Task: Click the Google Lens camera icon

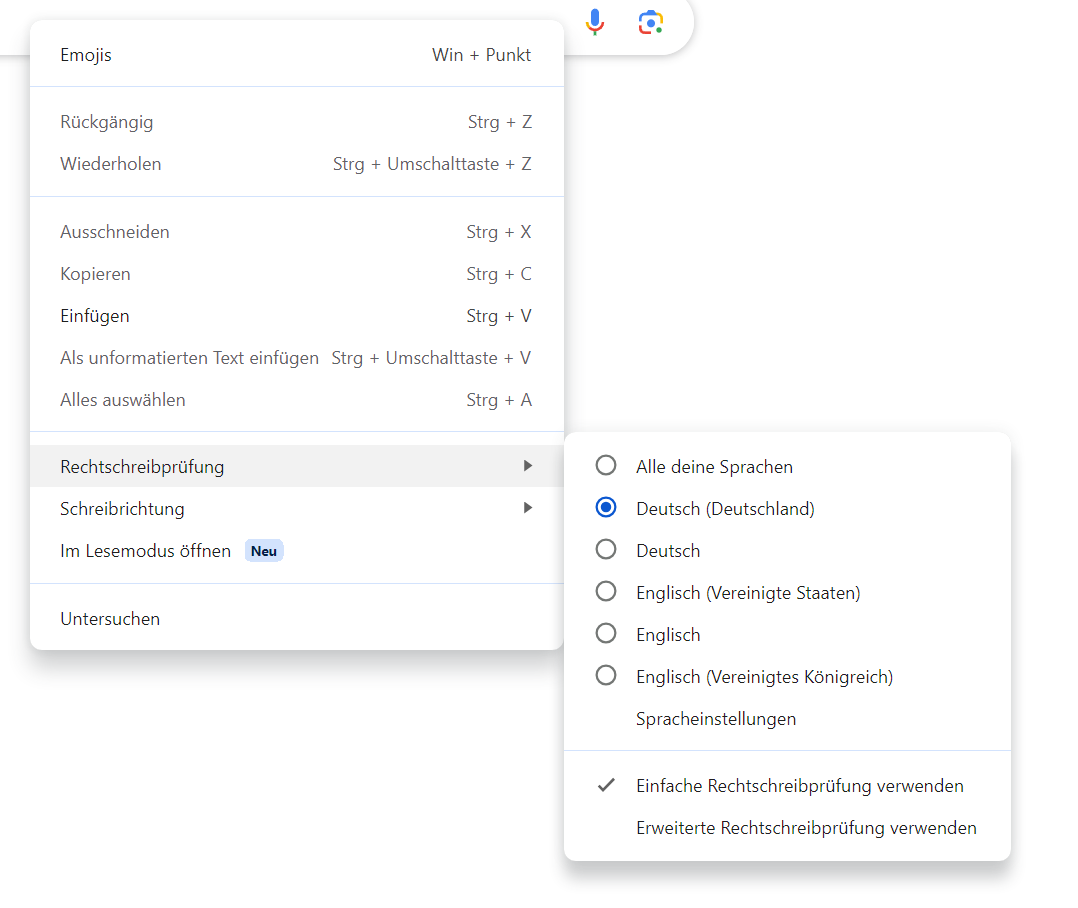Action: coord(651,22)
